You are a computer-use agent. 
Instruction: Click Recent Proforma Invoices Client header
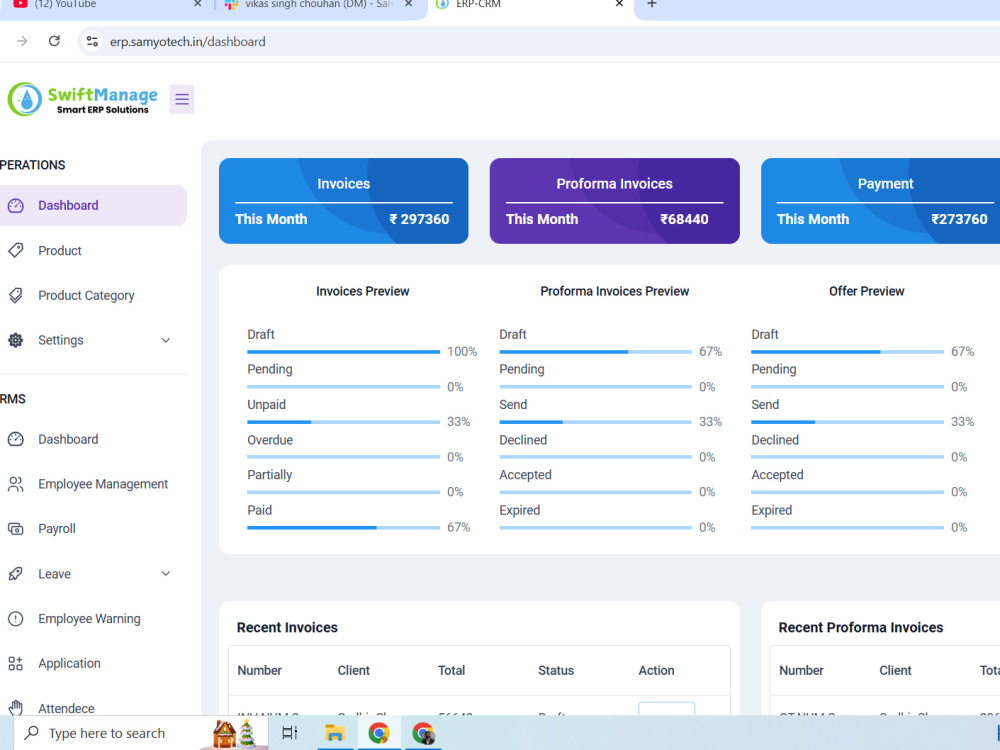click(x=895, y=670)
